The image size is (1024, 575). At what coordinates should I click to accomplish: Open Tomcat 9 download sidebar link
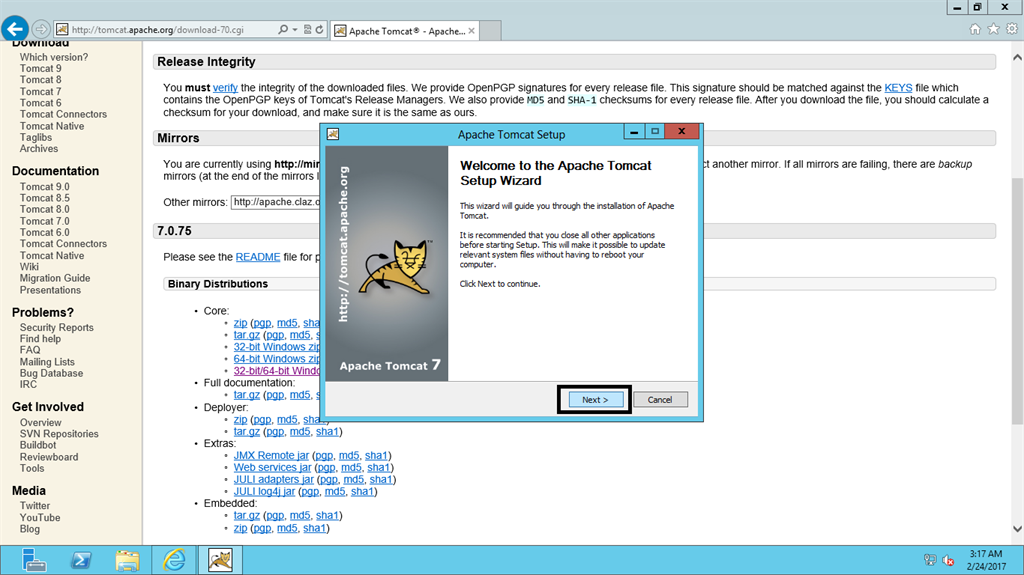40,69
